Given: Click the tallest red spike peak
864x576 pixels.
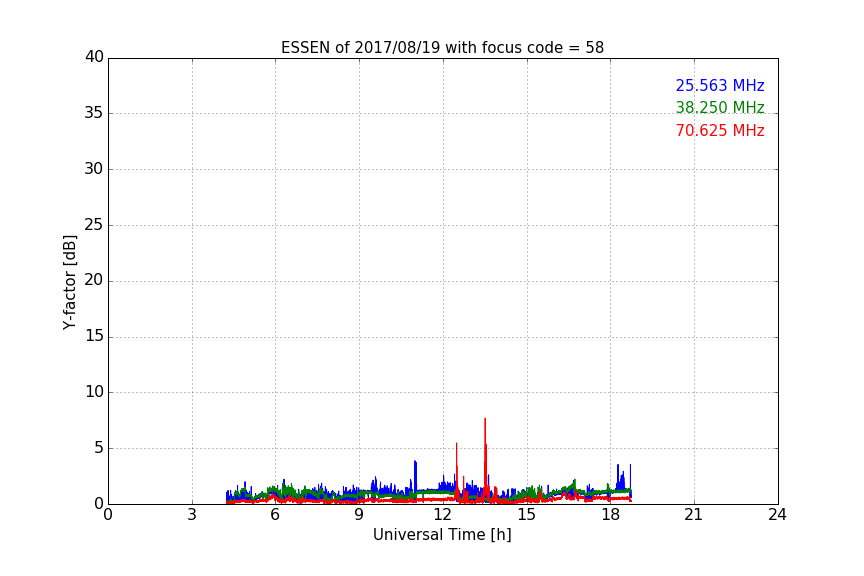Looking at the screenshot, I should [485, 419].
